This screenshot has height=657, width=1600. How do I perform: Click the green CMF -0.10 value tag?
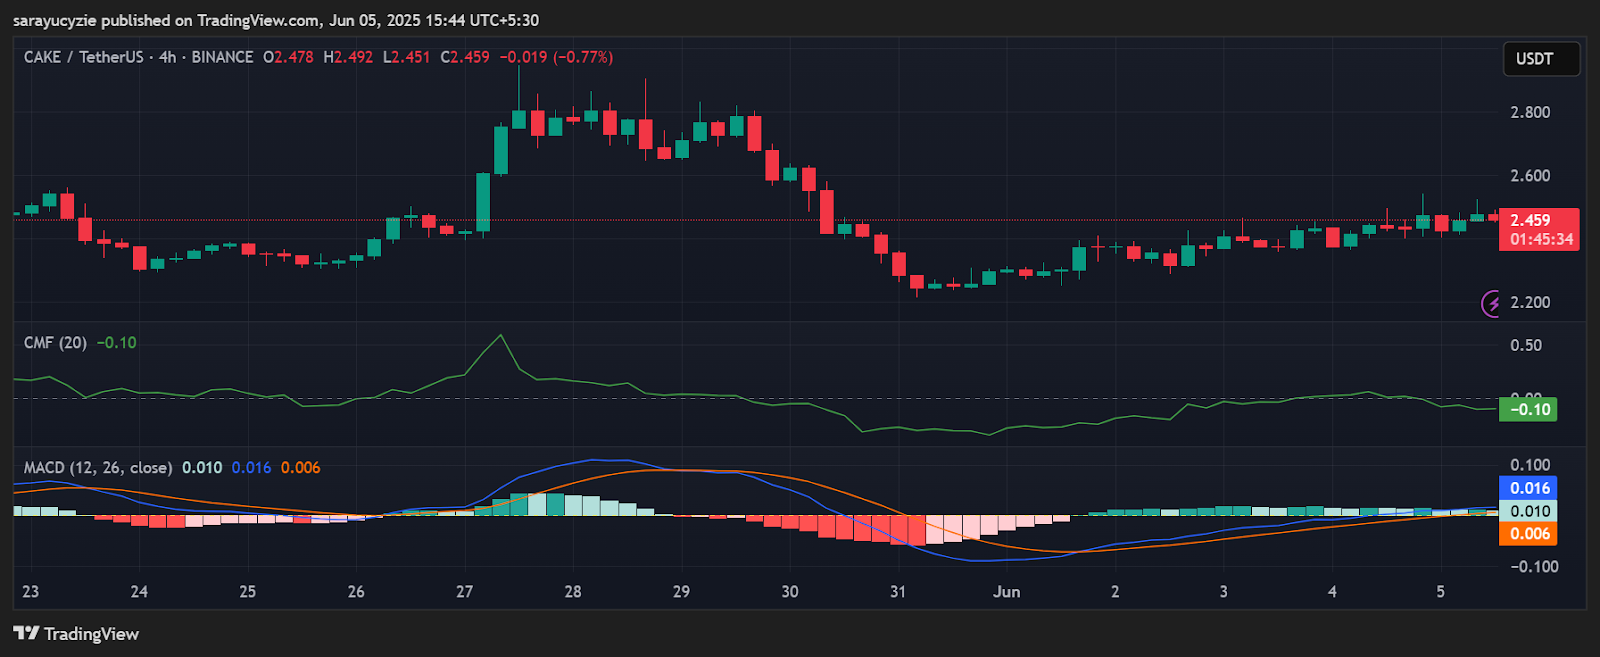coord(1528,409)
